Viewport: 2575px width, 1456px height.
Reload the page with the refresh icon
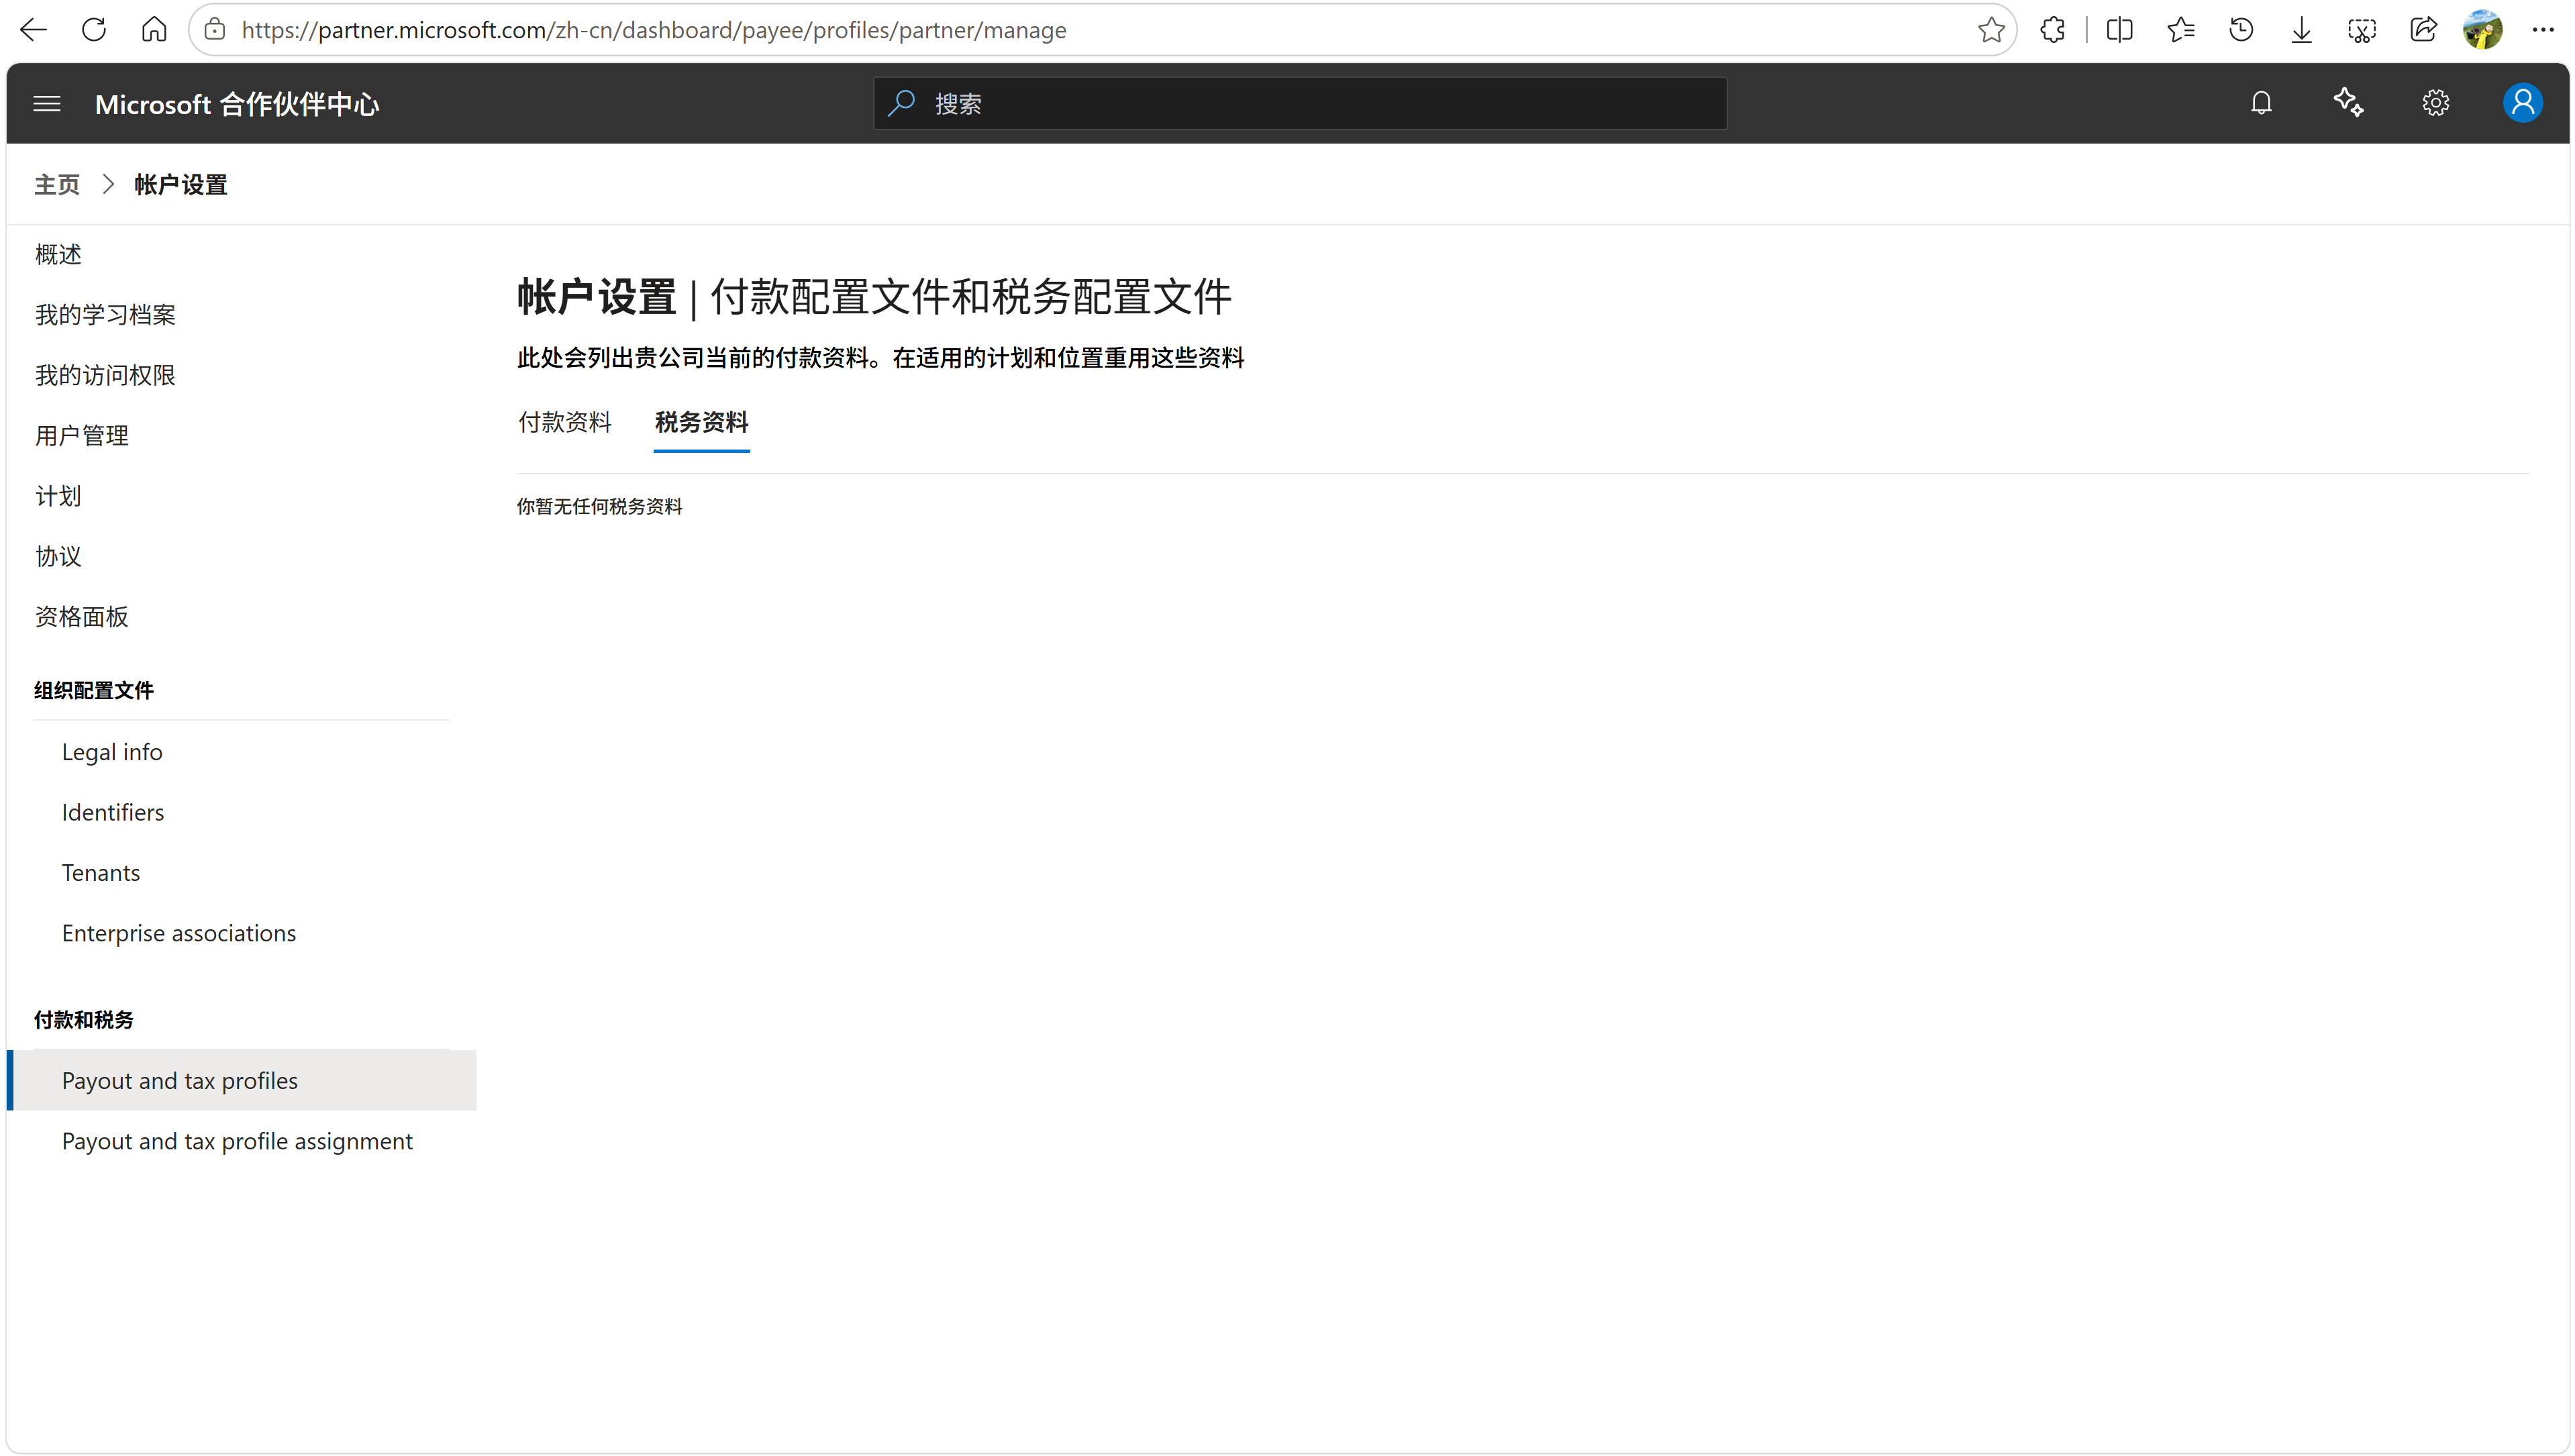coord(94,30)
